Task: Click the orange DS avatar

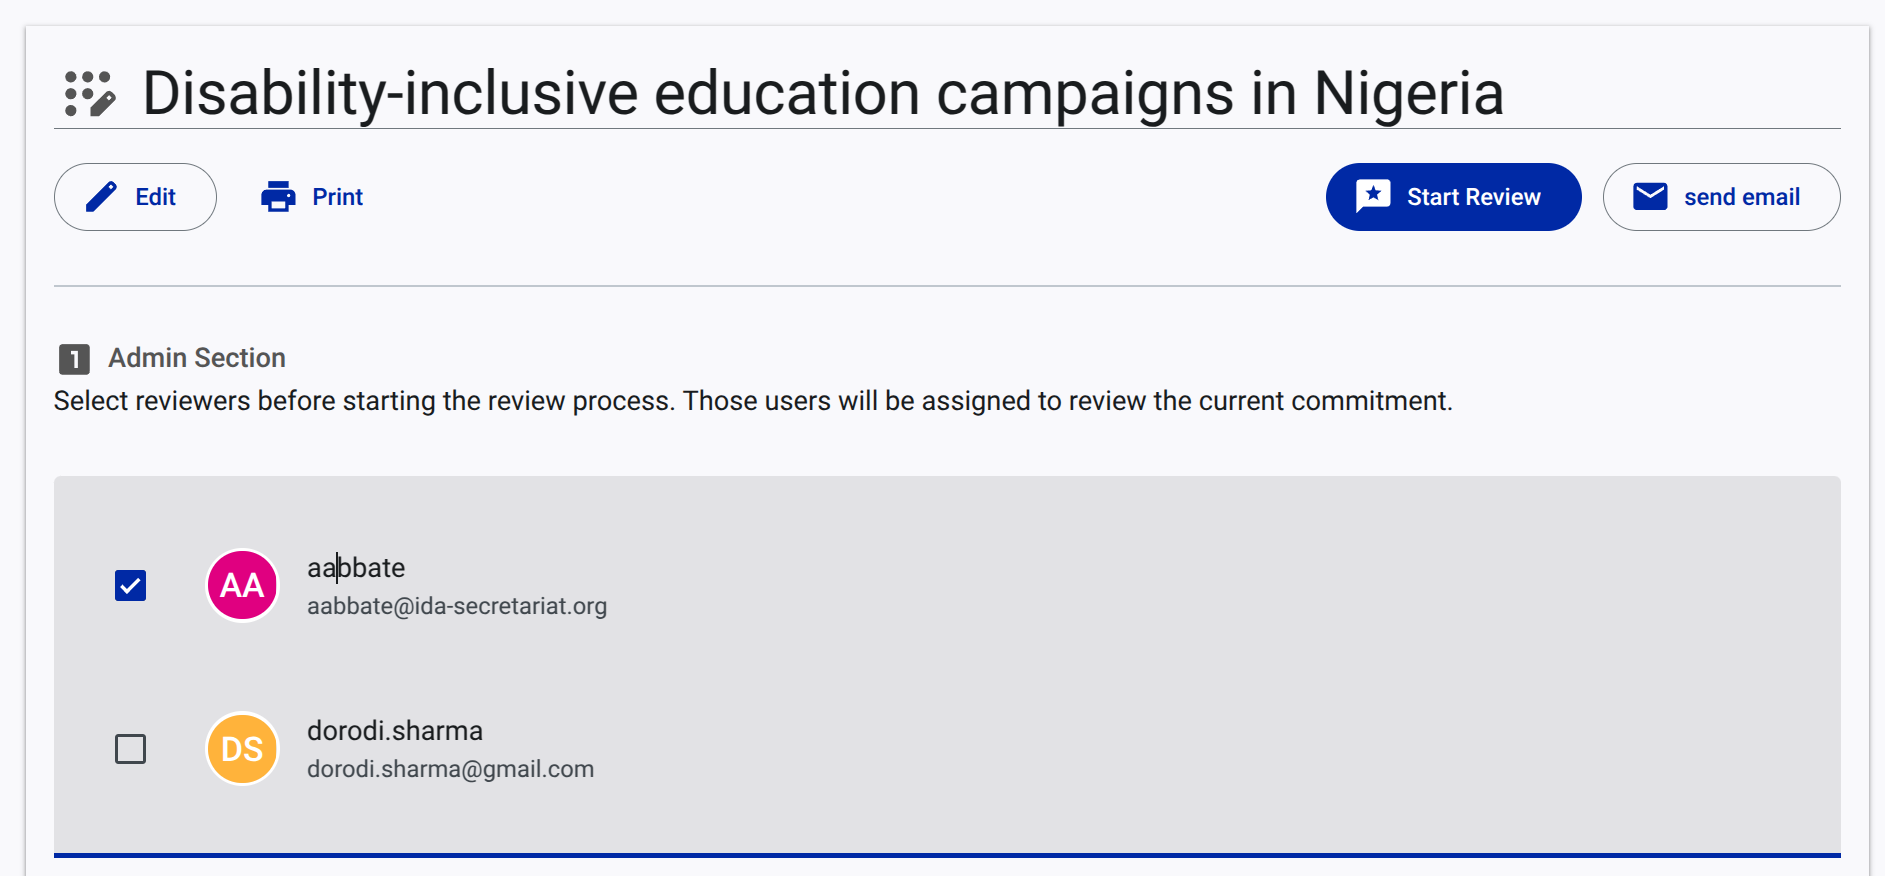Action: 242,748
